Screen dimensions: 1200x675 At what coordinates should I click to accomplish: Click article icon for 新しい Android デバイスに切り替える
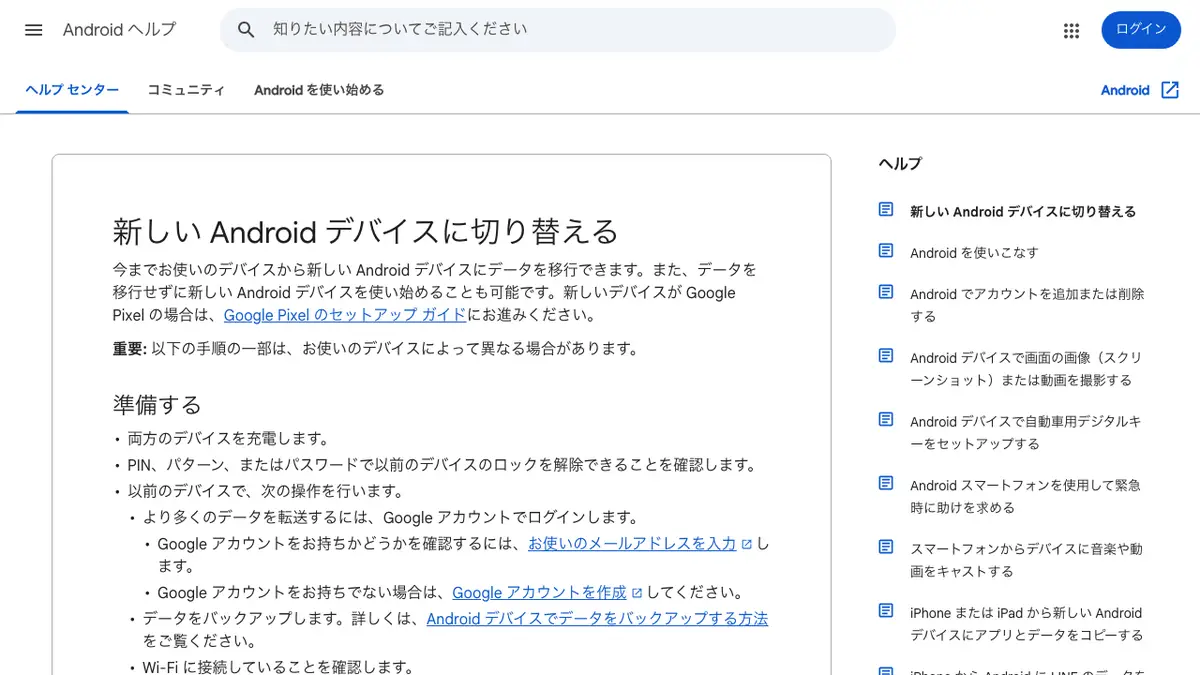click(886, 210)
